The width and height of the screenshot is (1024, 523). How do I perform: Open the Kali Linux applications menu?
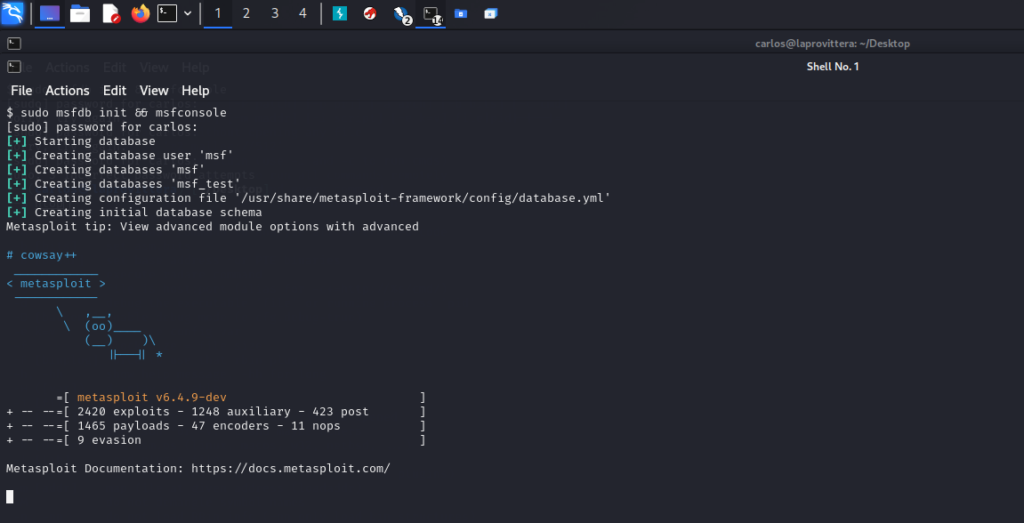(x=13, y=14)
